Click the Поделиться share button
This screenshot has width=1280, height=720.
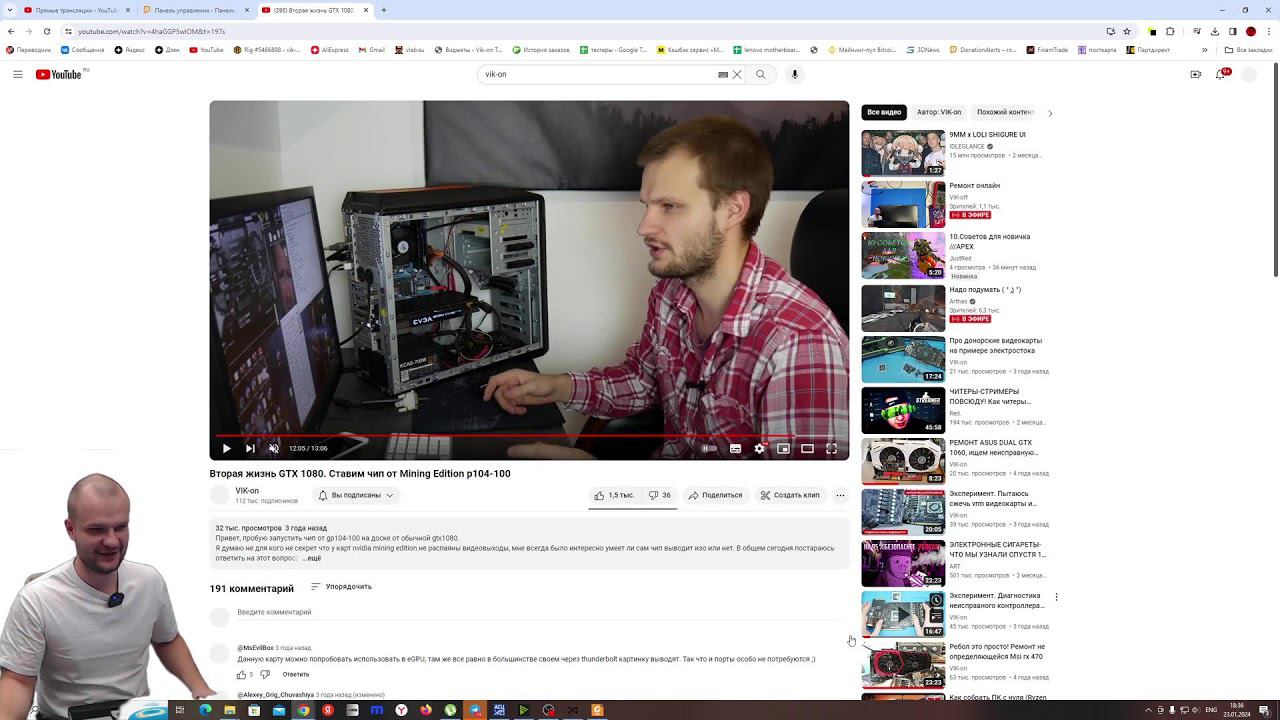[x=715, y=495]
